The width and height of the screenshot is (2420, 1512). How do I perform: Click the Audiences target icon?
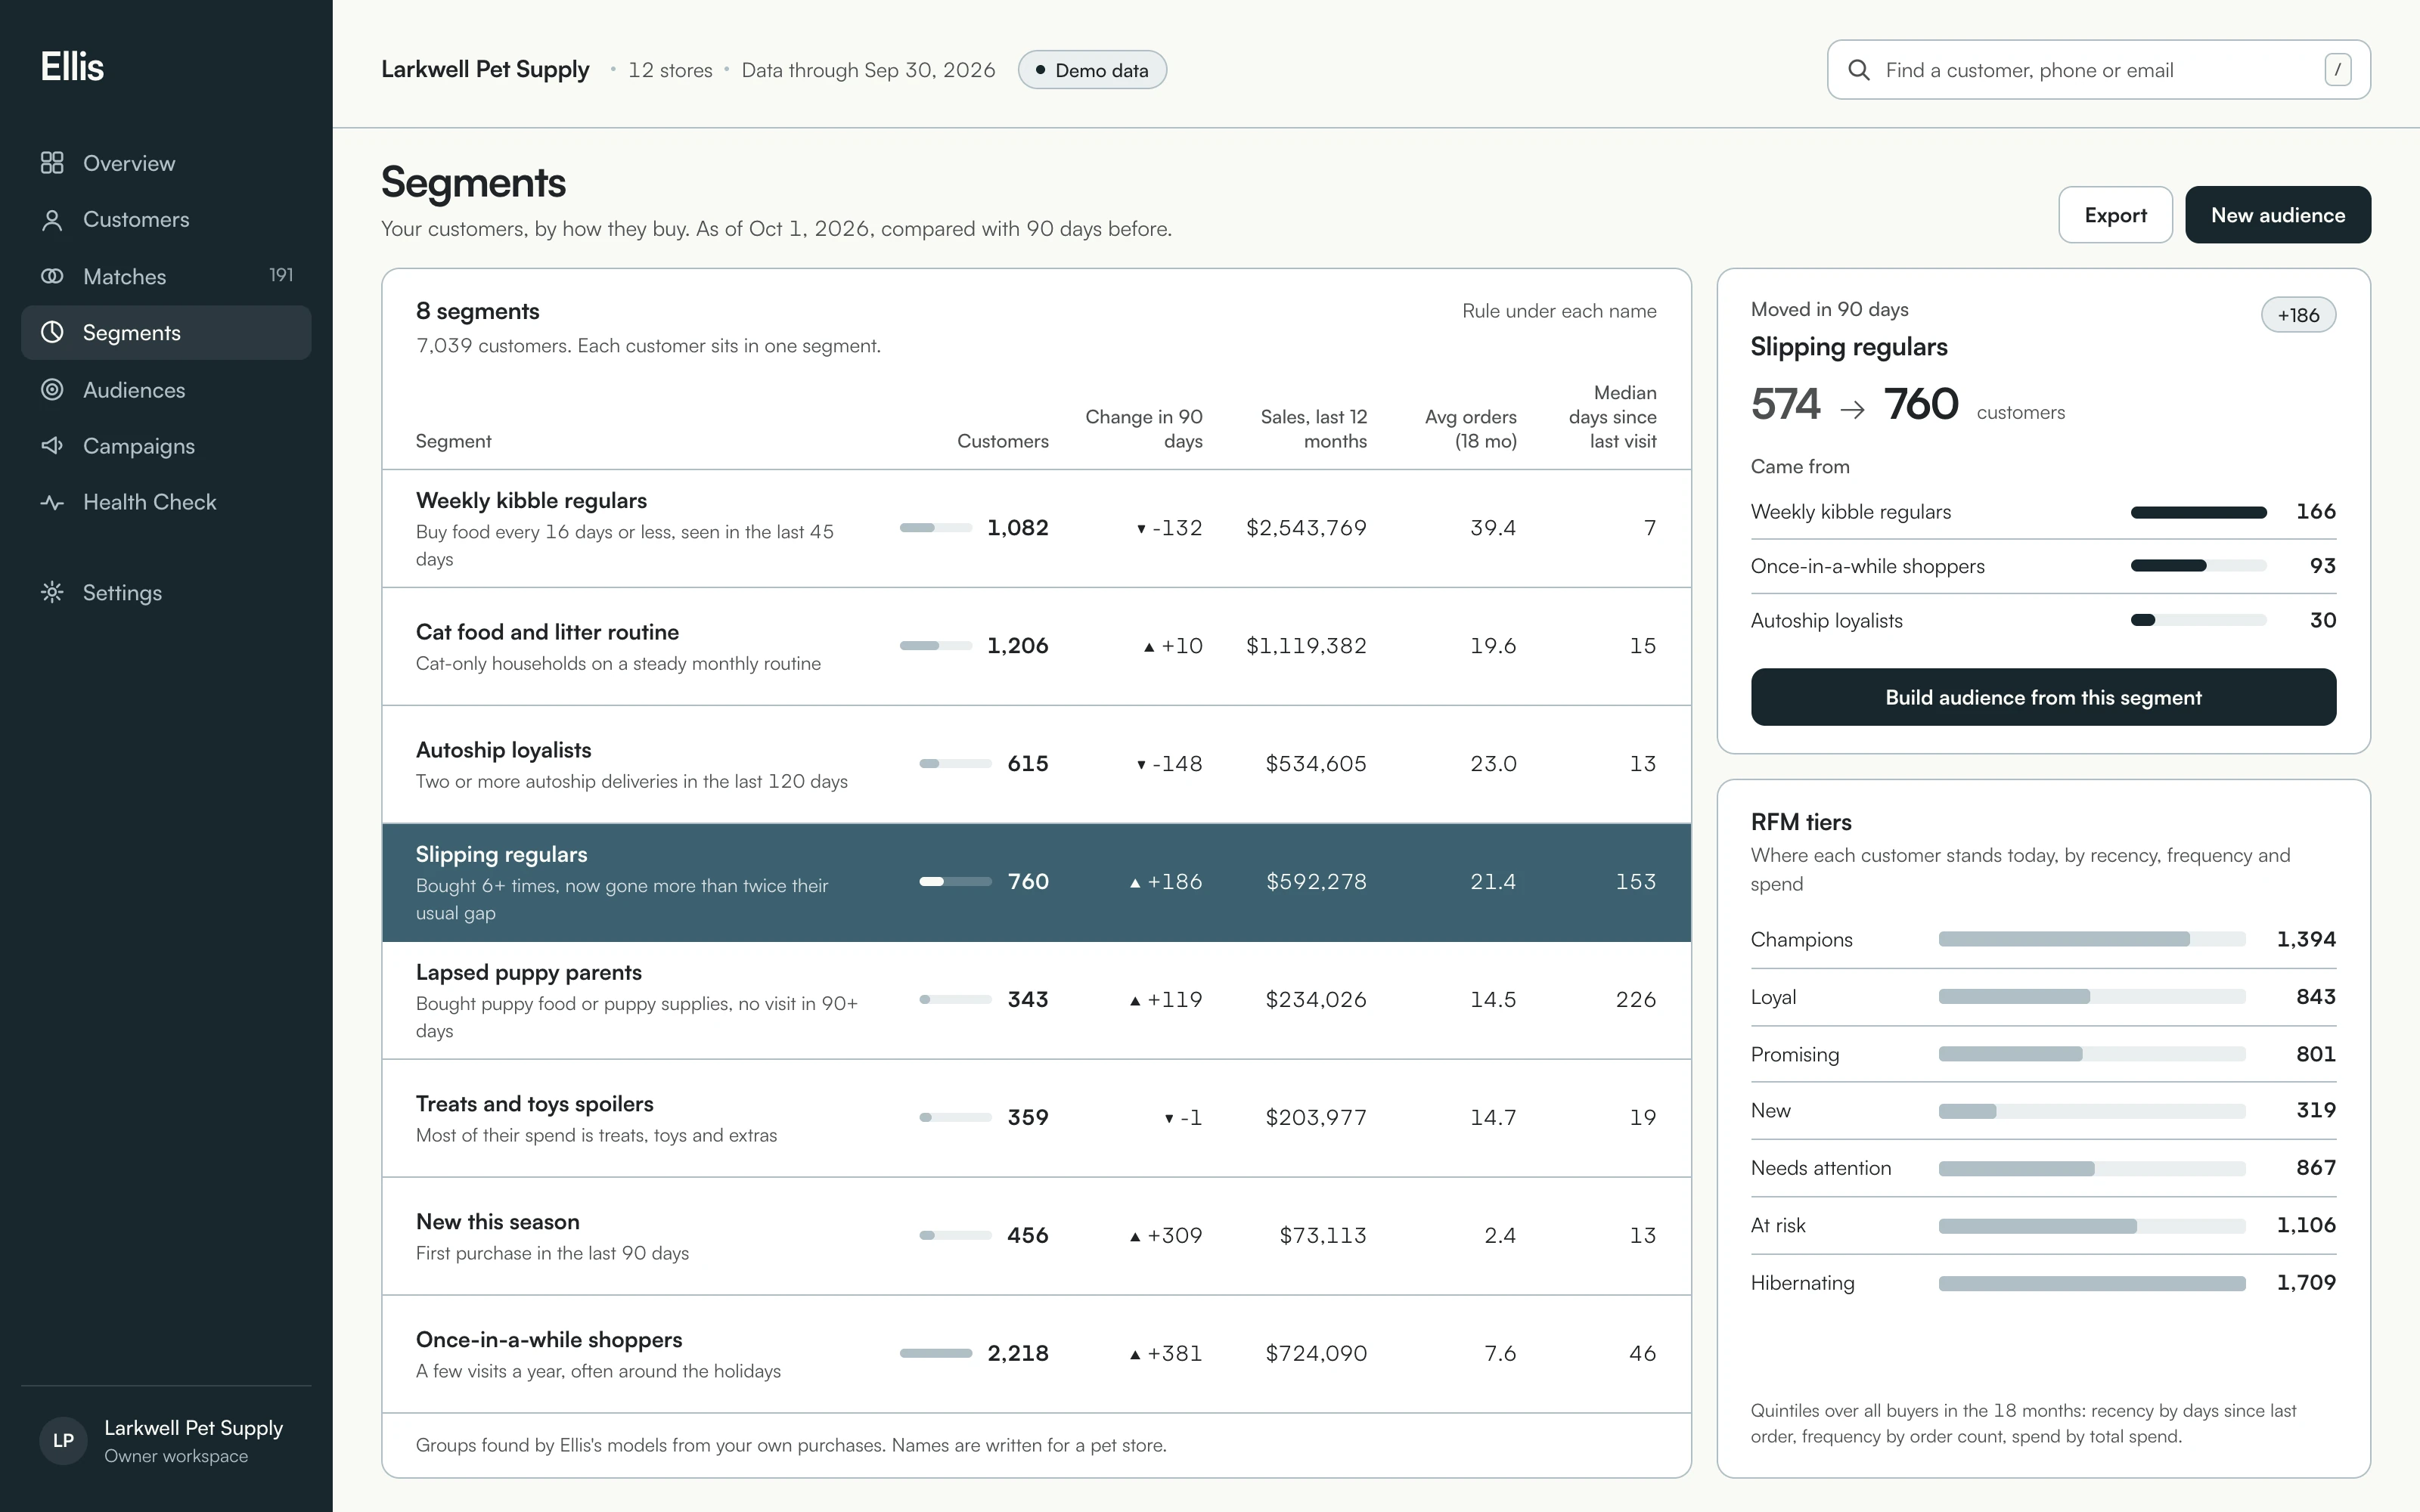(52, 390)
